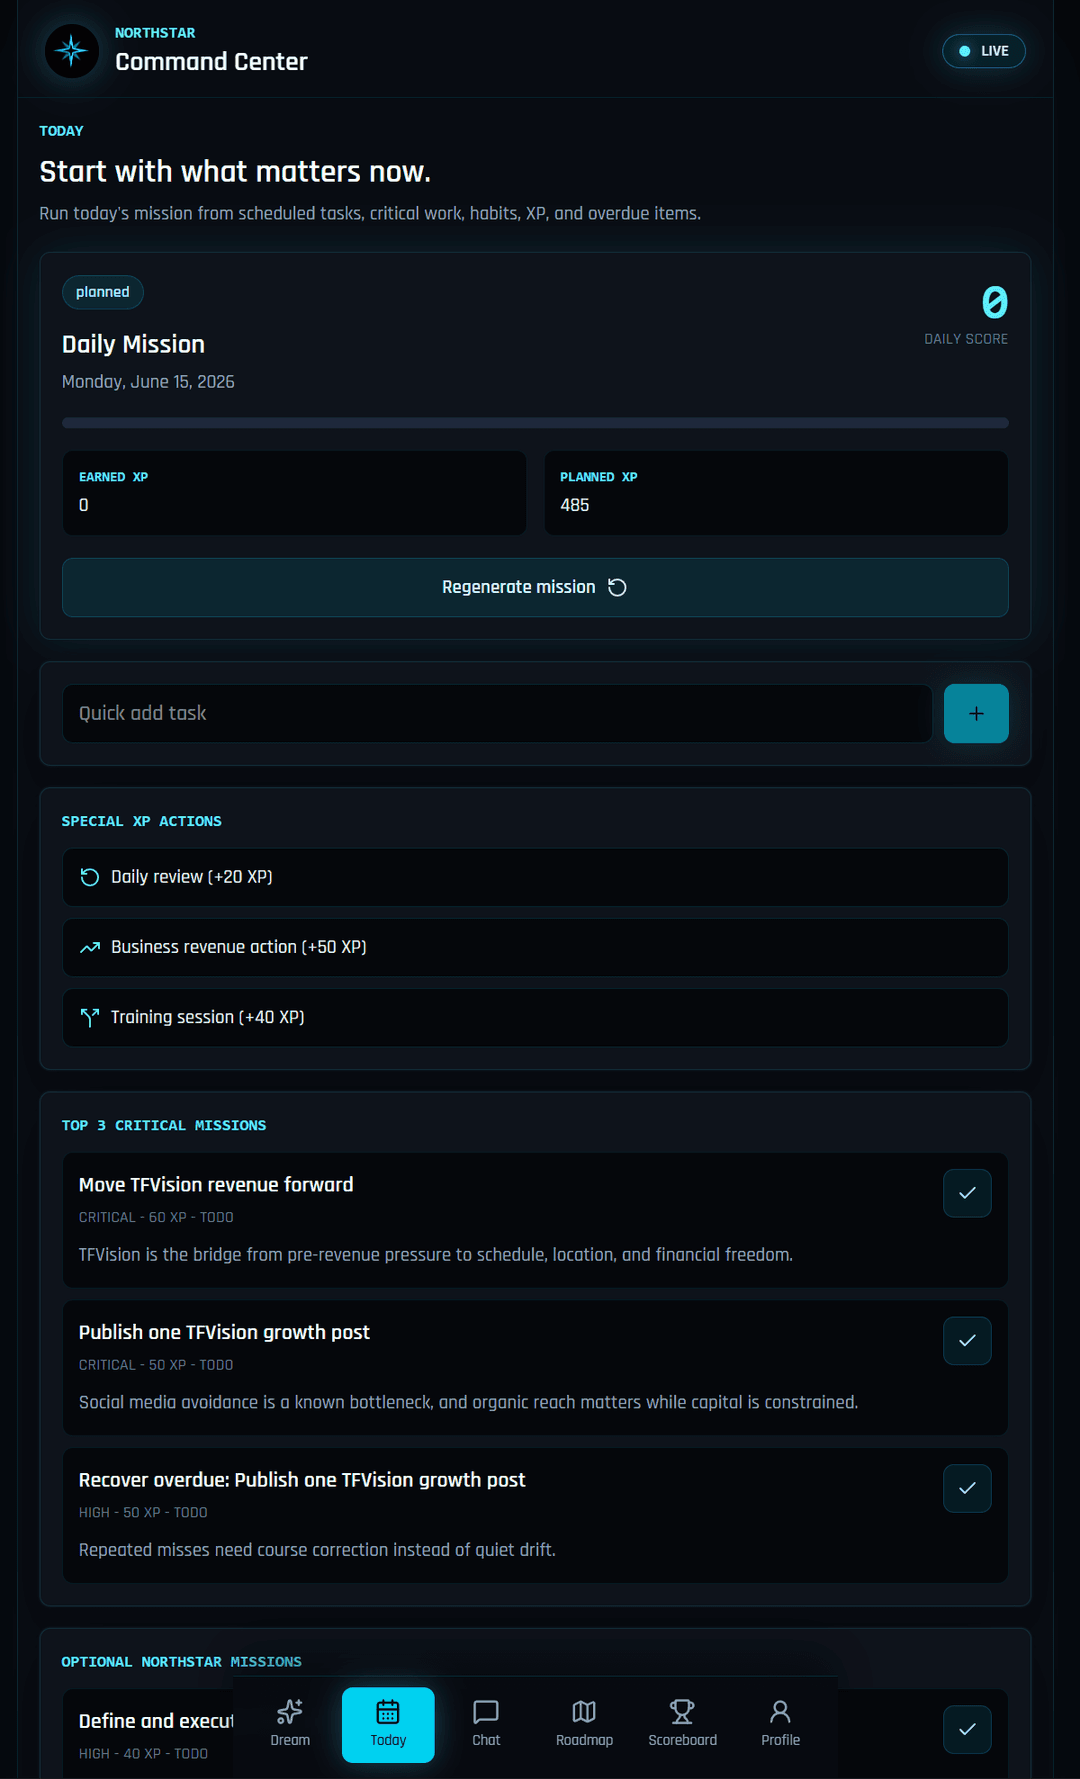
Task: Click the planned status badge
Action: pos(103,292)
